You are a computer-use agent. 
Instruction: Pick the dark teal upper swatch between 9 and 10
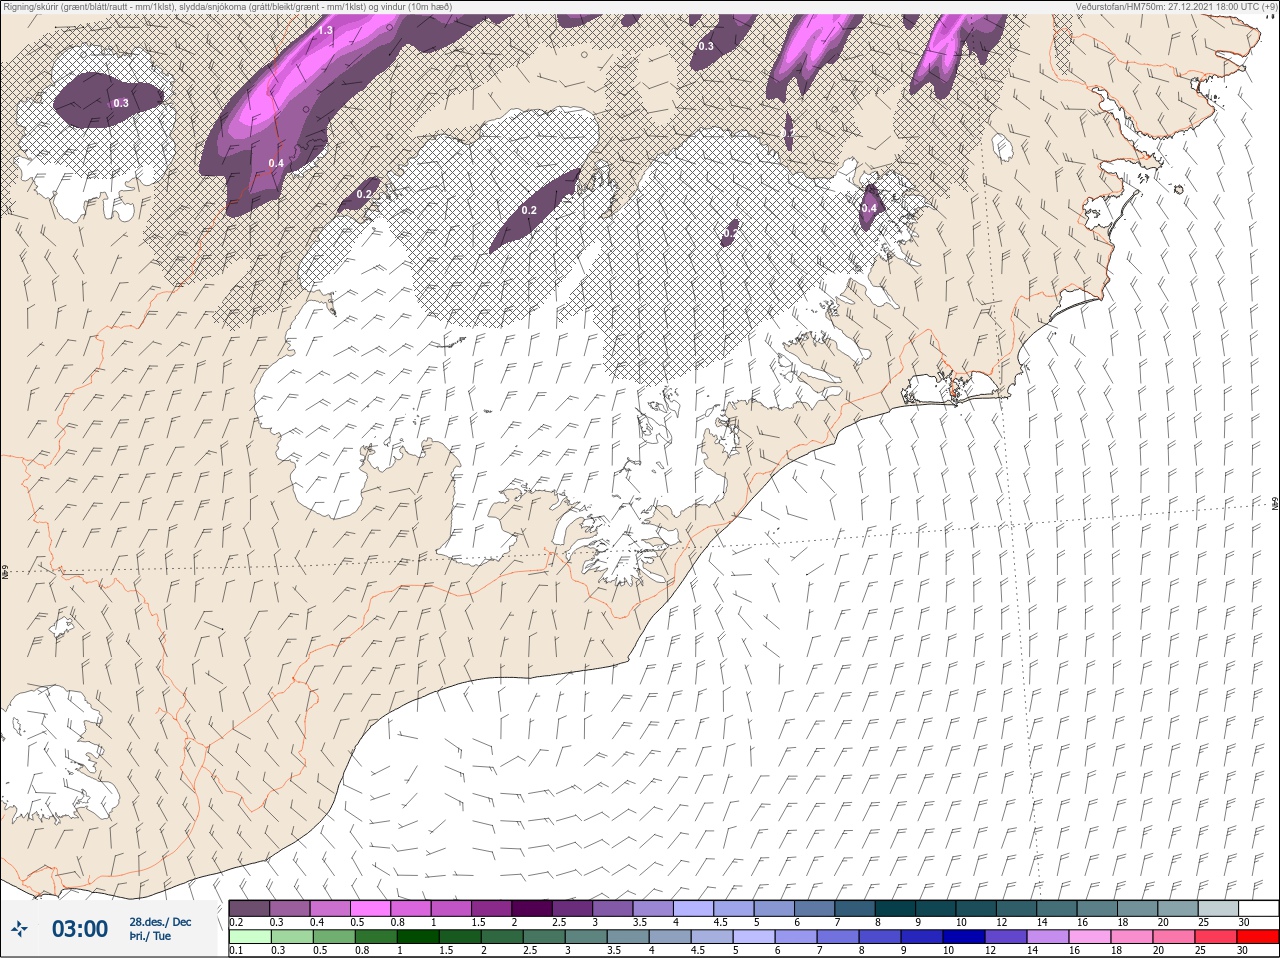938,908
